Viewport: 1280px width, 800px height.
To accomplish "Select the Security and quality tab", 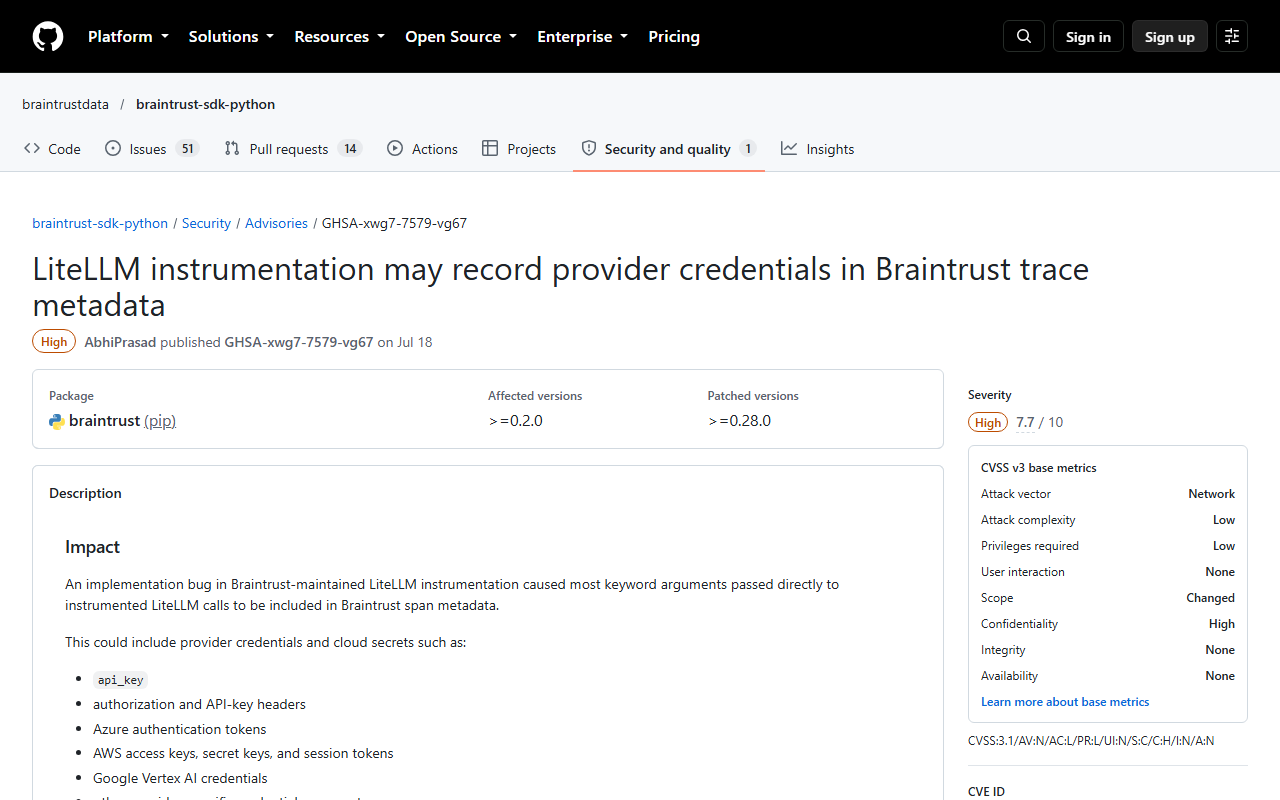I will [x=669, y=149].
